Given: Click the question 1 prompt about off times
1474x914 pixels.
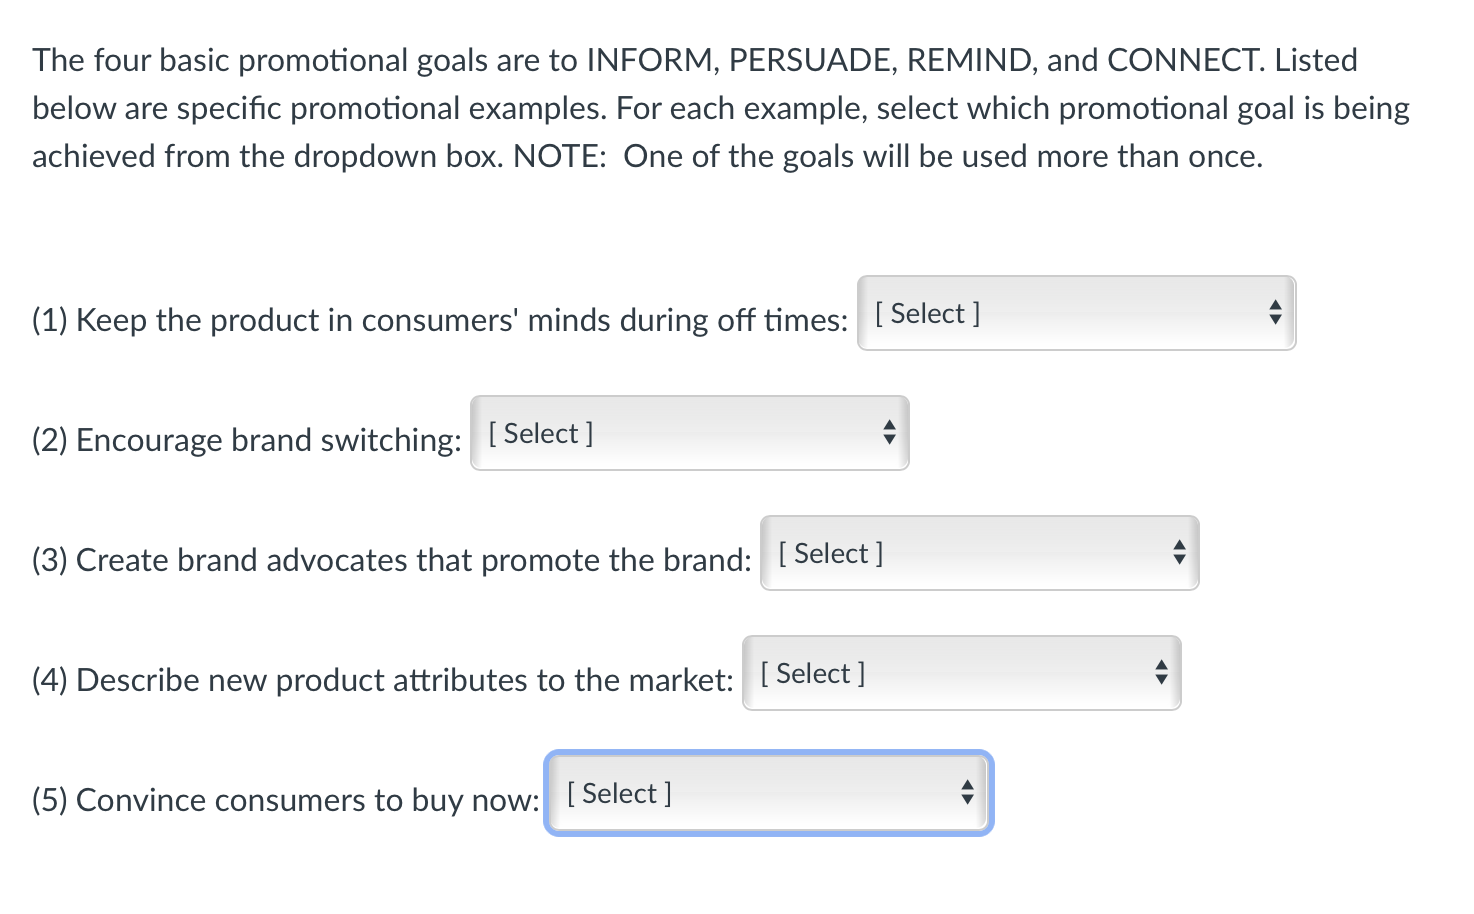Looking at the screenshot, I should (x=440, y=320).
